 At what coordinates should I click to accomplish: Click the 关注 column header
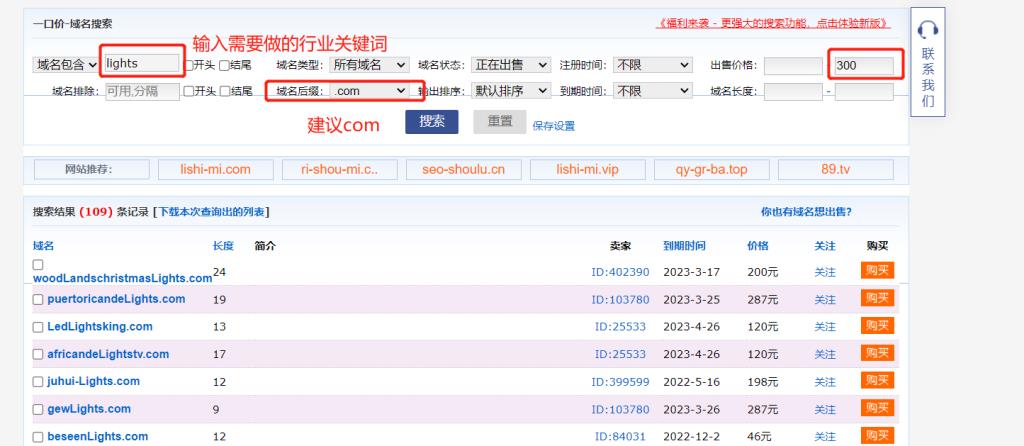coord(825,246)
